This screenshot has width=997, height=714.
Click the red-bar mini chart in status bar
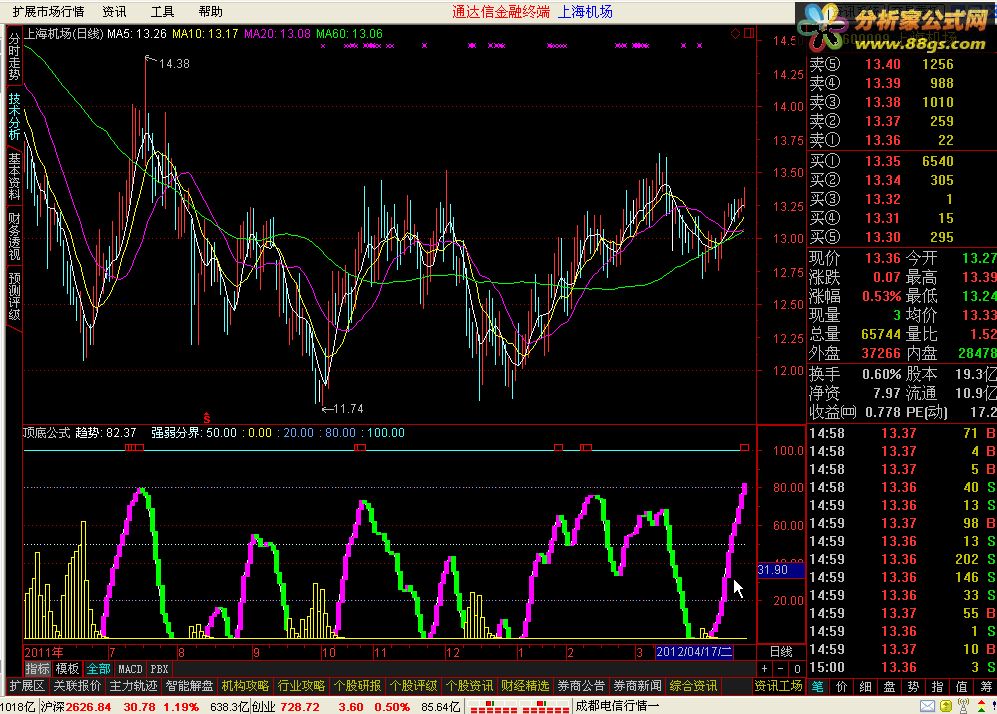point(518,706)
